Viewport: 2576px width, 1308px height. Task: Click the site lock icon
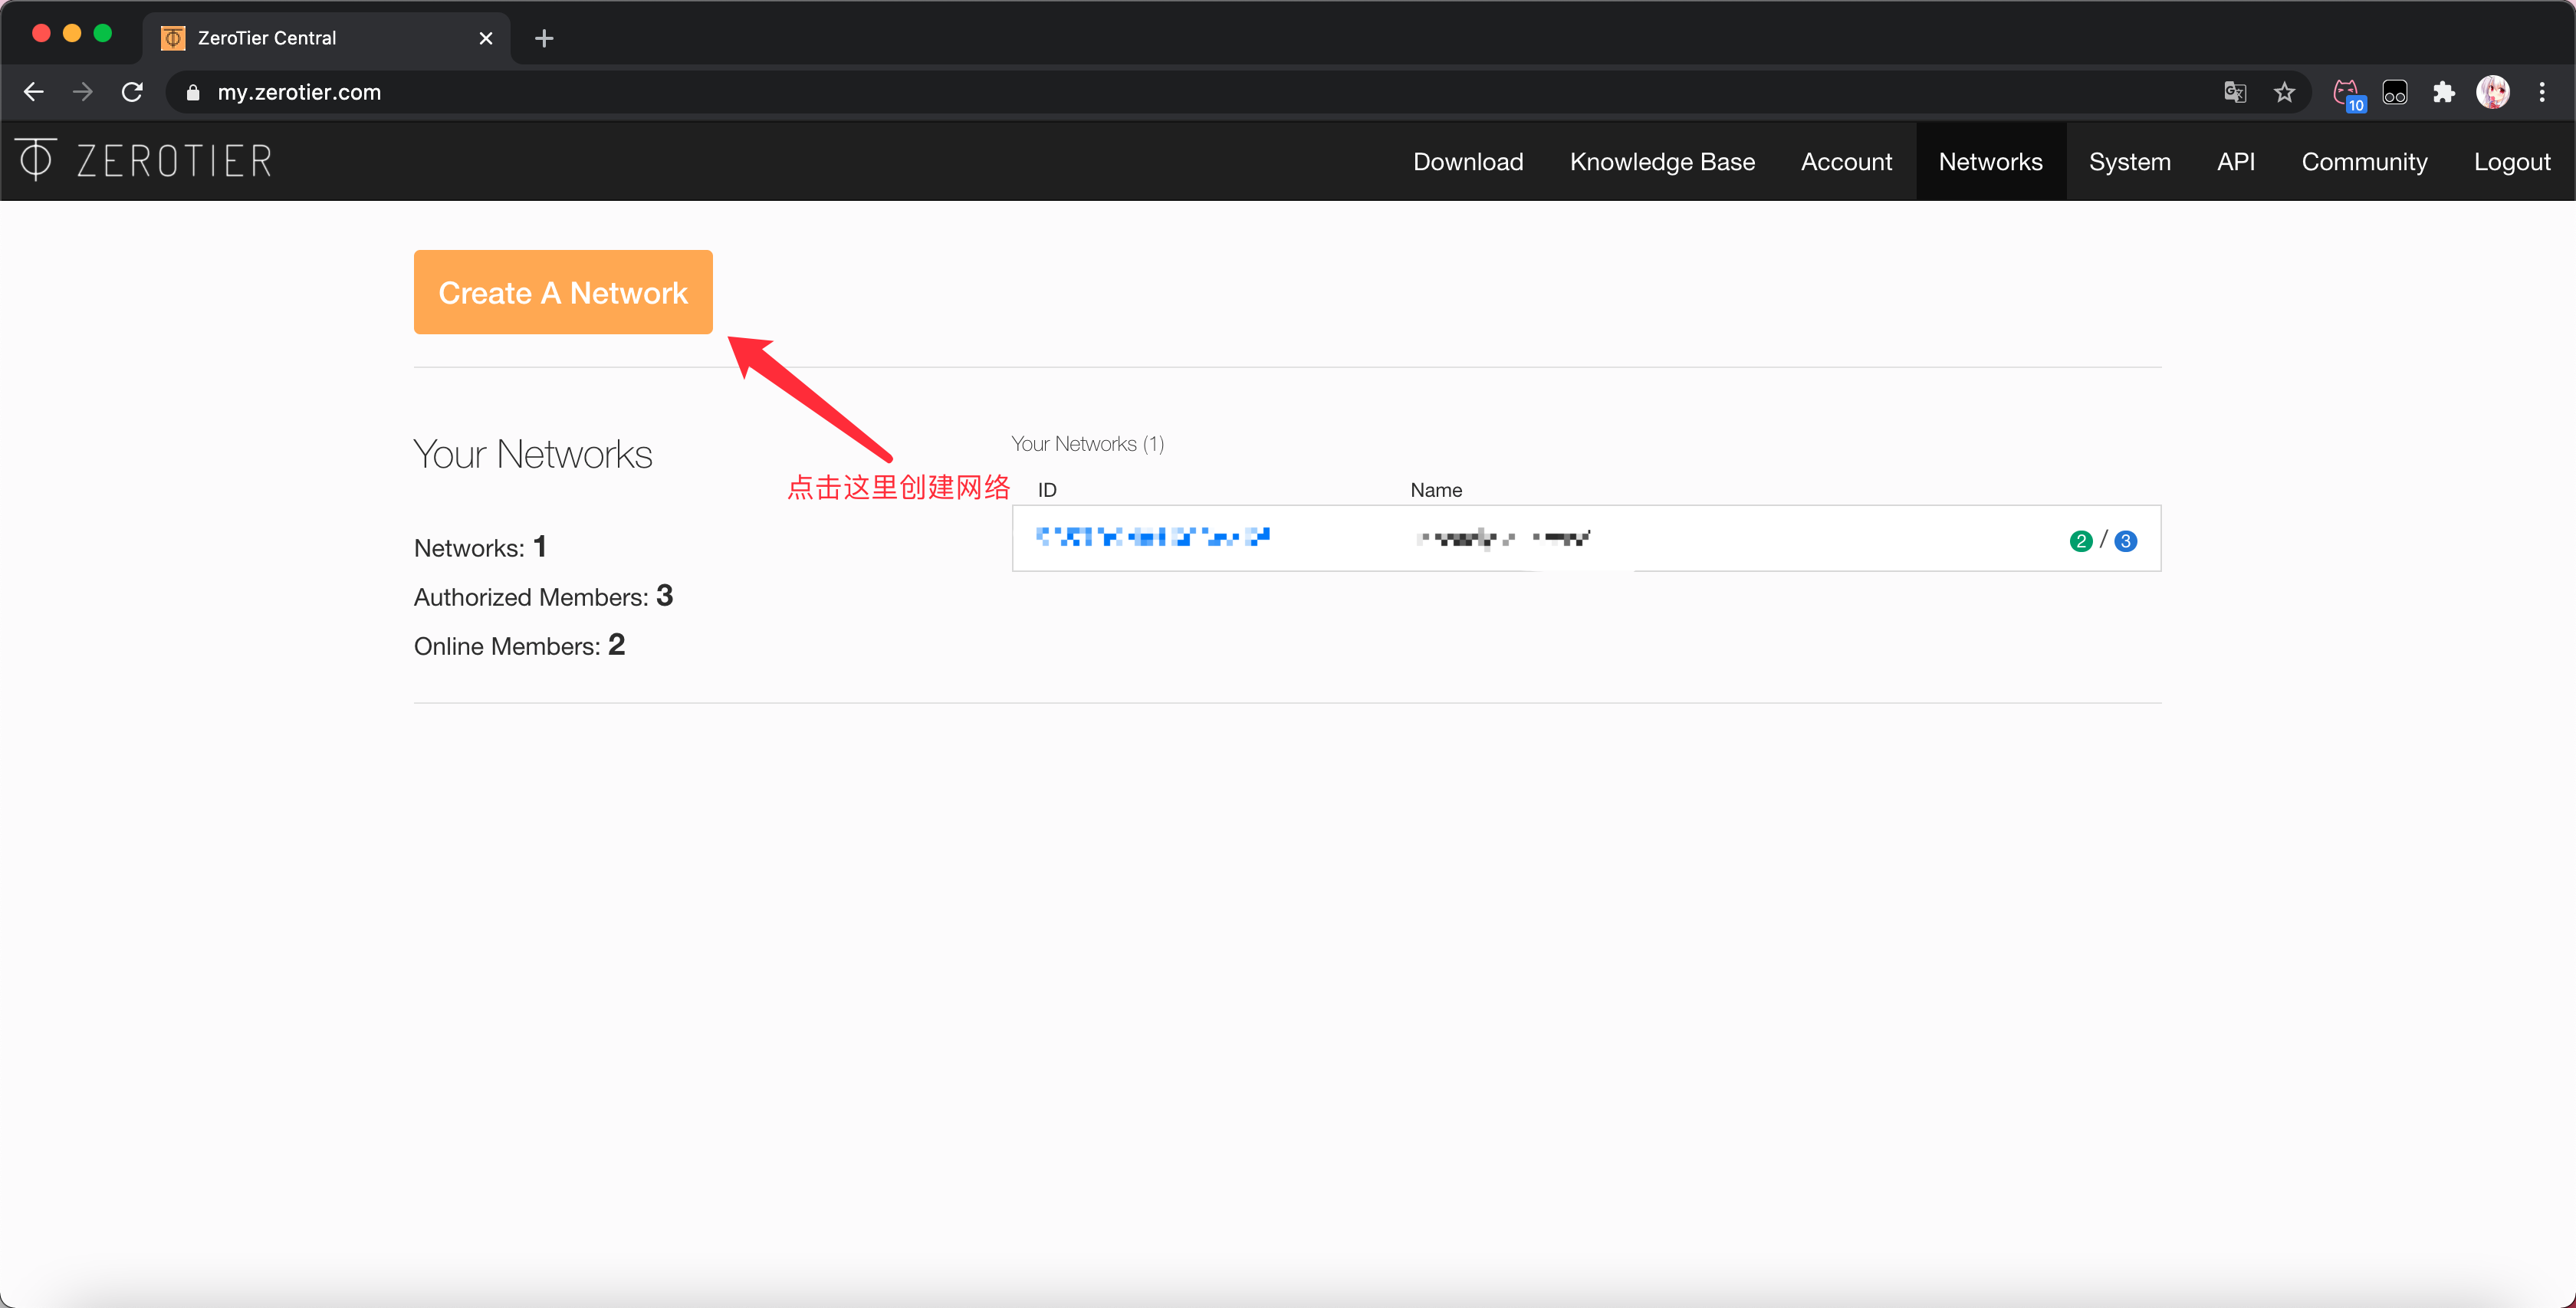click(x=194, y=92)
